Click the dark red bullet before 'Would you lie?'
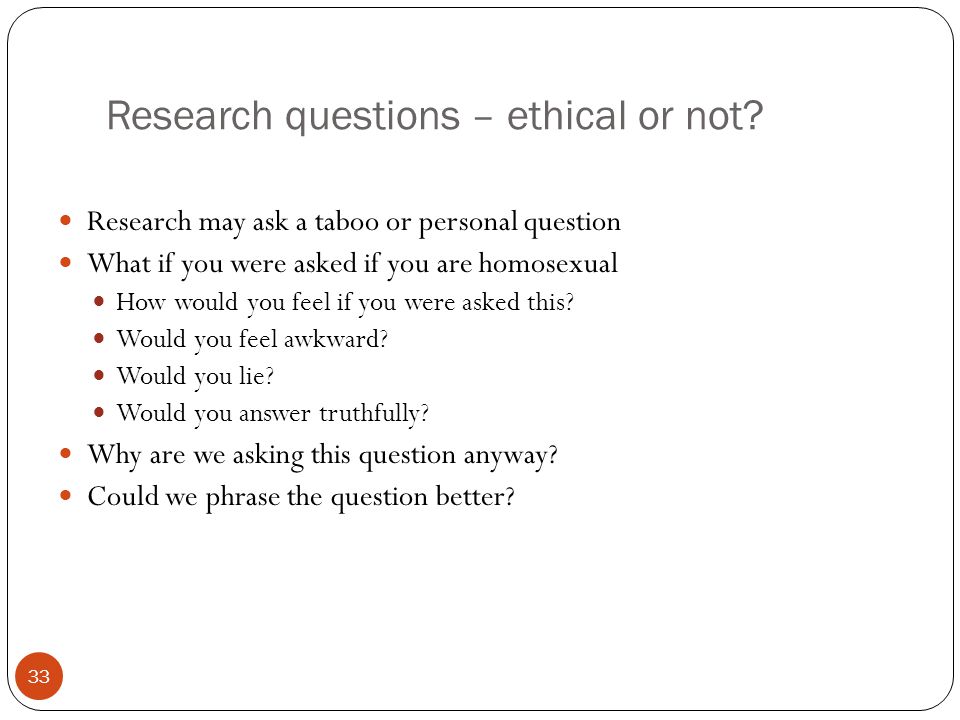Viewport: 960px width, 720px height. (99, 375)
